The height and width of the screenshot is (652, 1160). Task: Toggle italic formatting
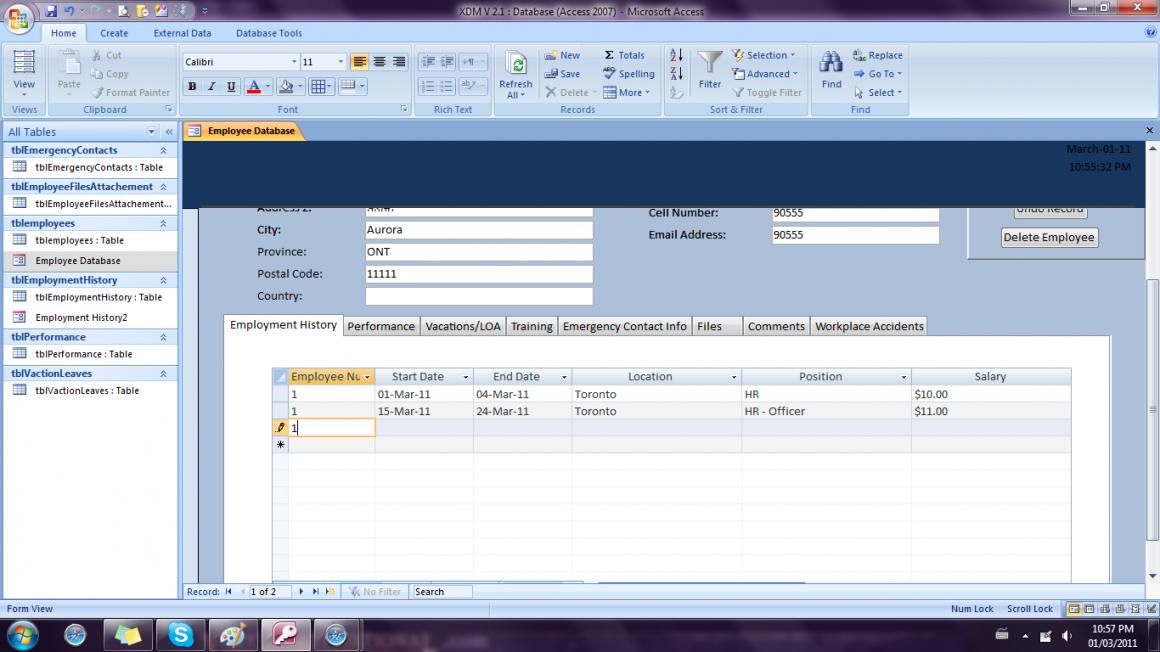211,87
